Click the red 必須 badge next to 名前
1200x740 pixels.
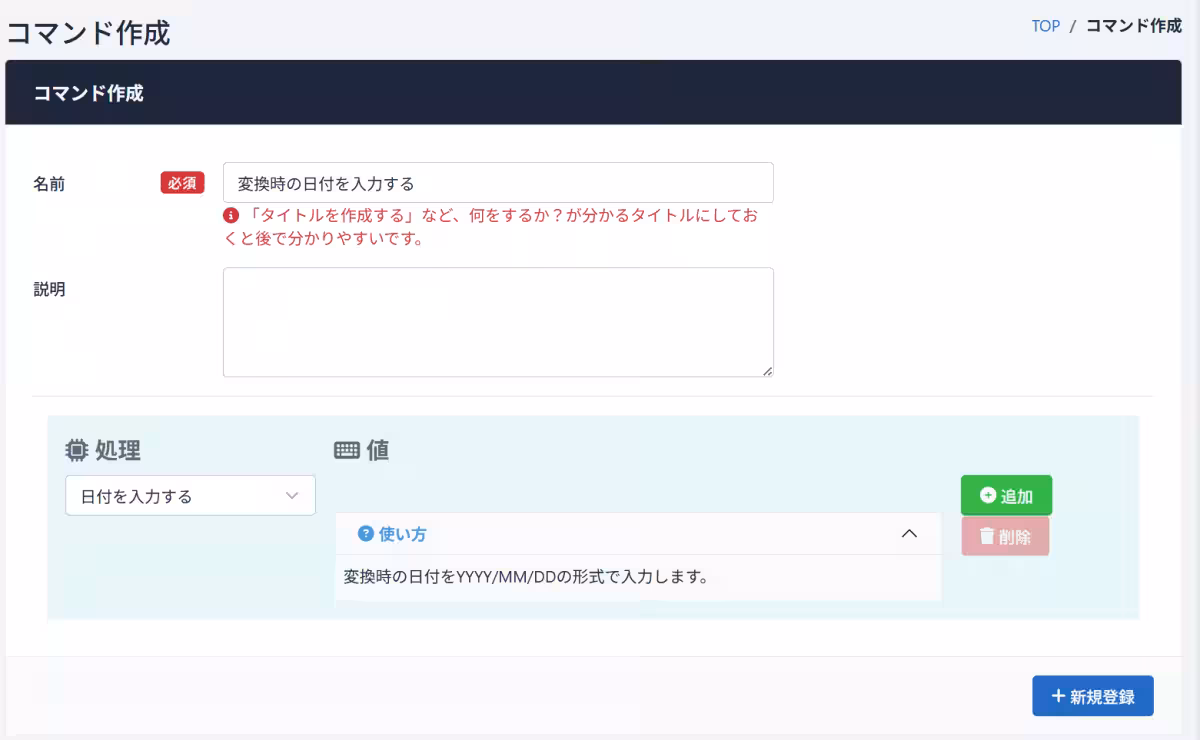(182, 182)
